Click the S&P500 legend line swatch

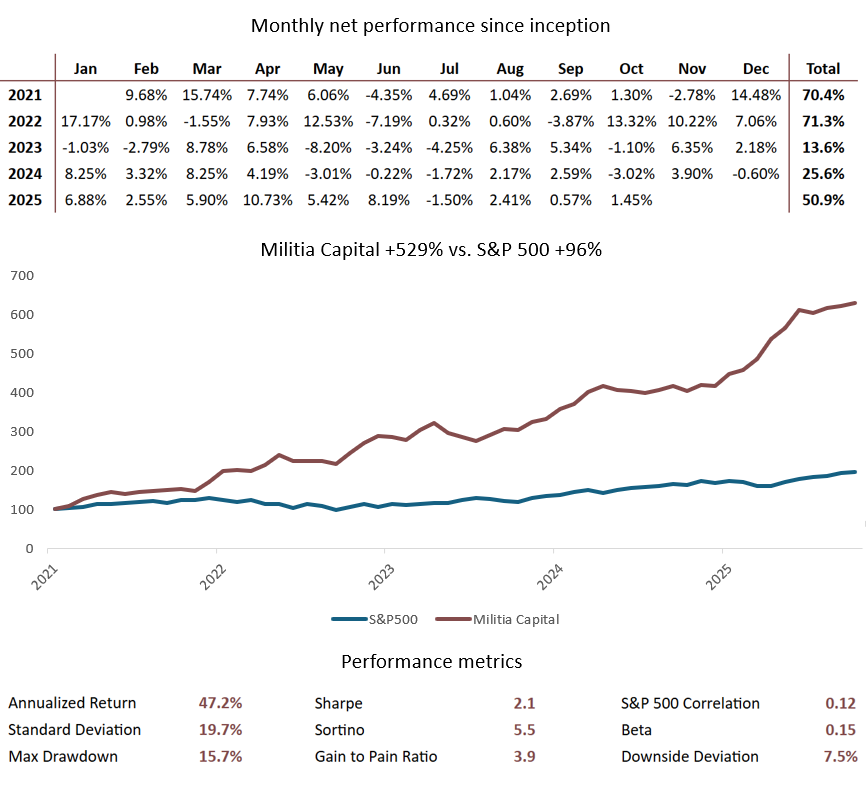352,619
